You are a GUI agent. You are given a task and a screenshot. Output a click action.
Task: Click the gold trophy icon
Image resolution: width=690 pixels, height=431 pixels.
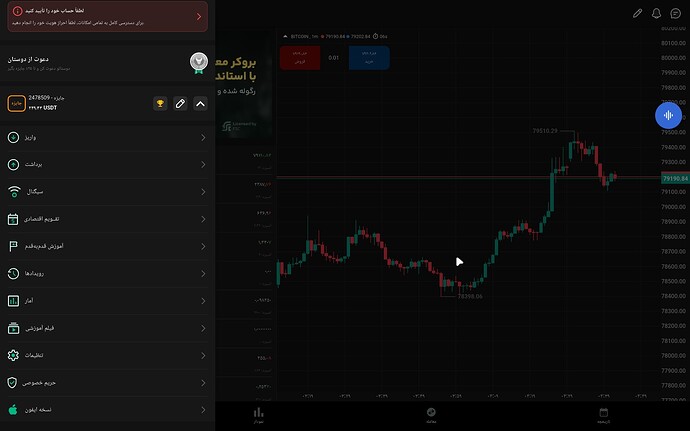160,103
